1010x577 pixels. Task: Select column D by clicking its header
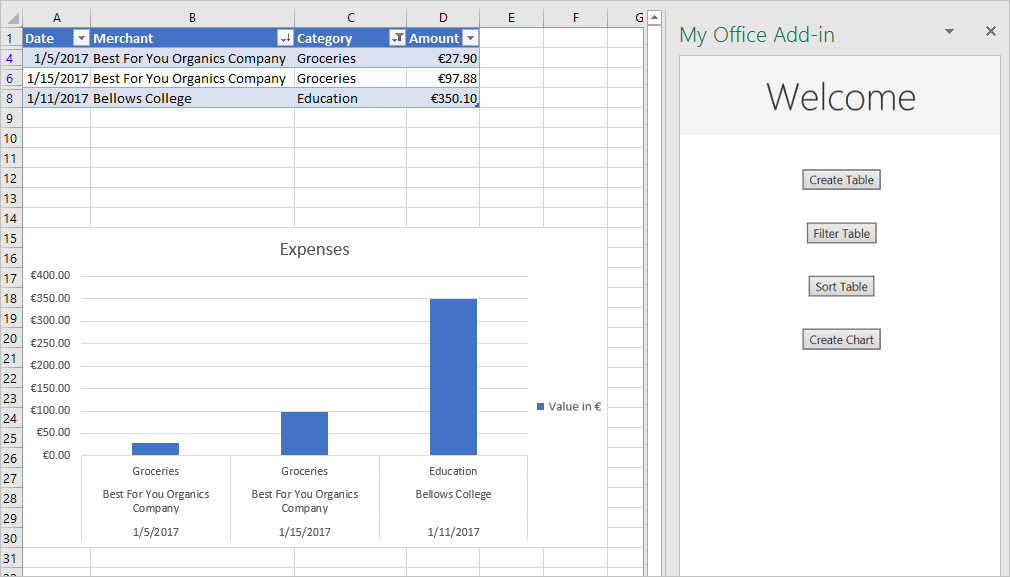(x=444, y=17)
